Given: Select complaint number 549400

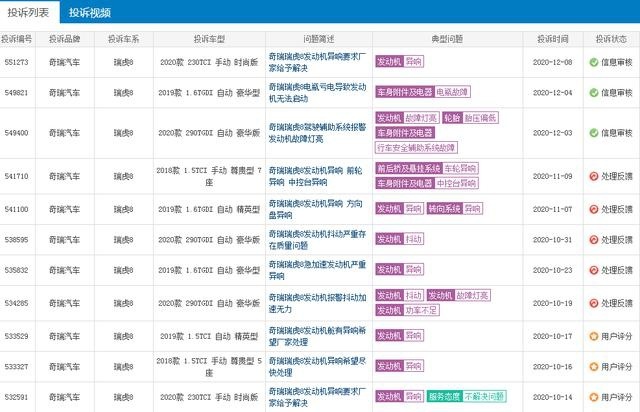Looking at the screenshot, I should click(17, 133).
